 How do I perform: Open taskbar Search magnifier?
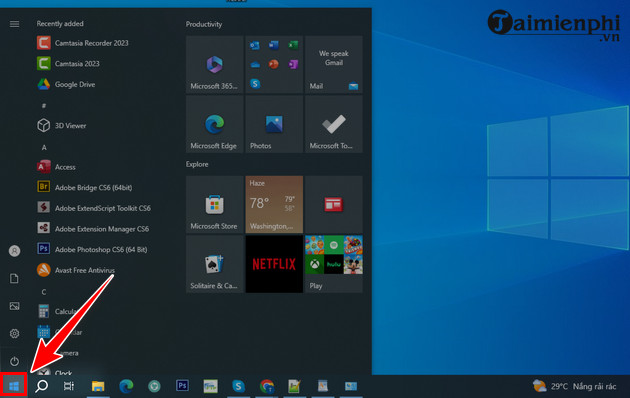[x=41, y=386]
